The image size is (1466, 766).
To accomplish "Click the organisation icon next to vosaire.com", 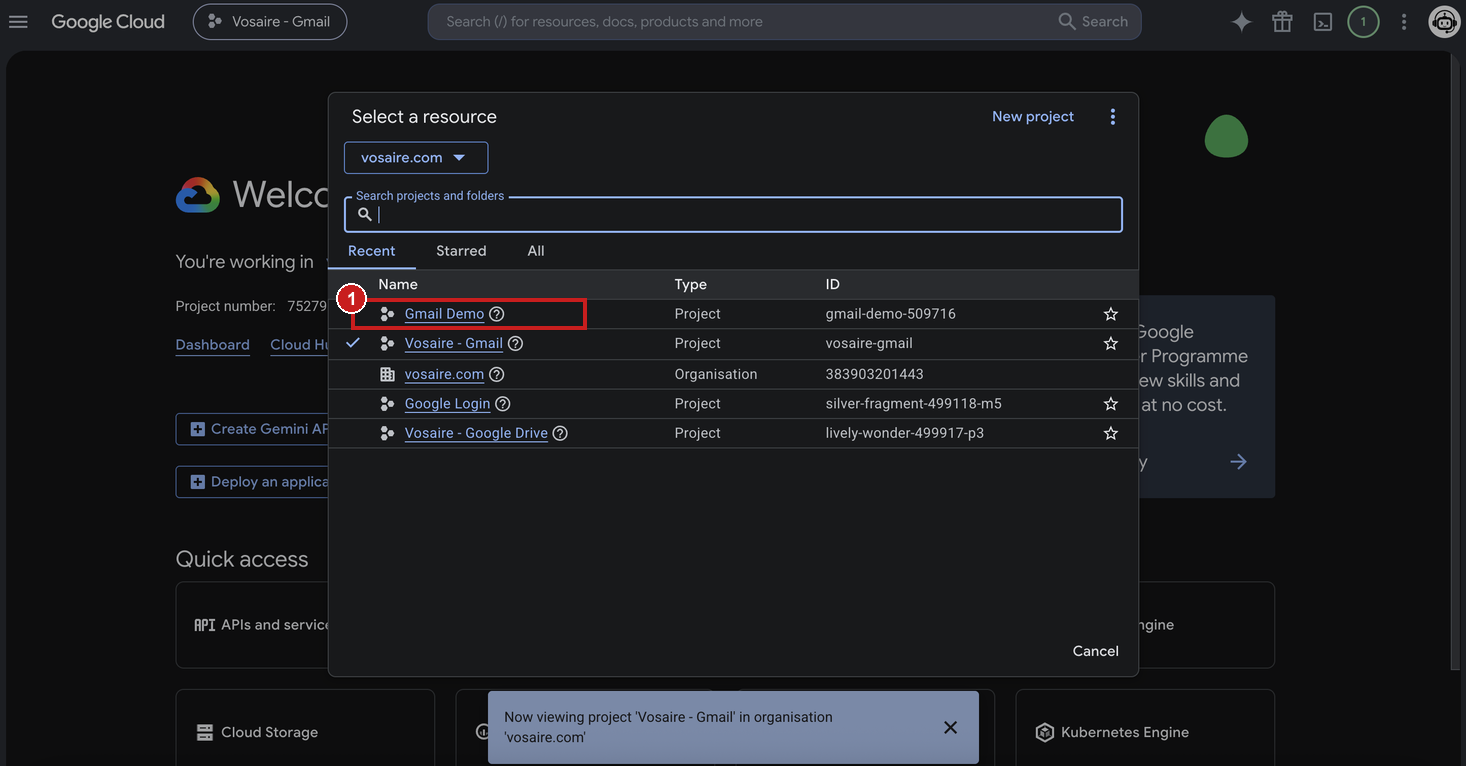I will click(387, 374).
